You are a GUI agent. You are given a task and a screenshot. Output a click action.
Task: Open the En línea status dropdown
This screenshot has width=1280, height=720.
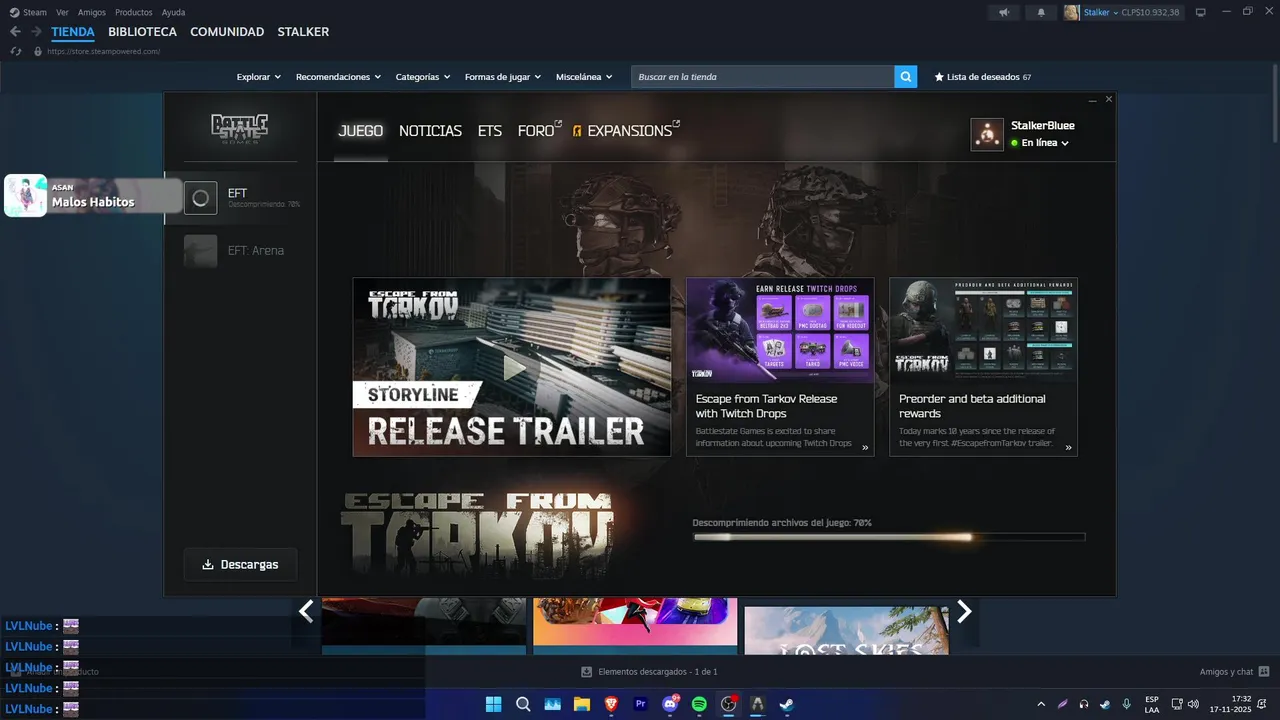click(1040, 143)
